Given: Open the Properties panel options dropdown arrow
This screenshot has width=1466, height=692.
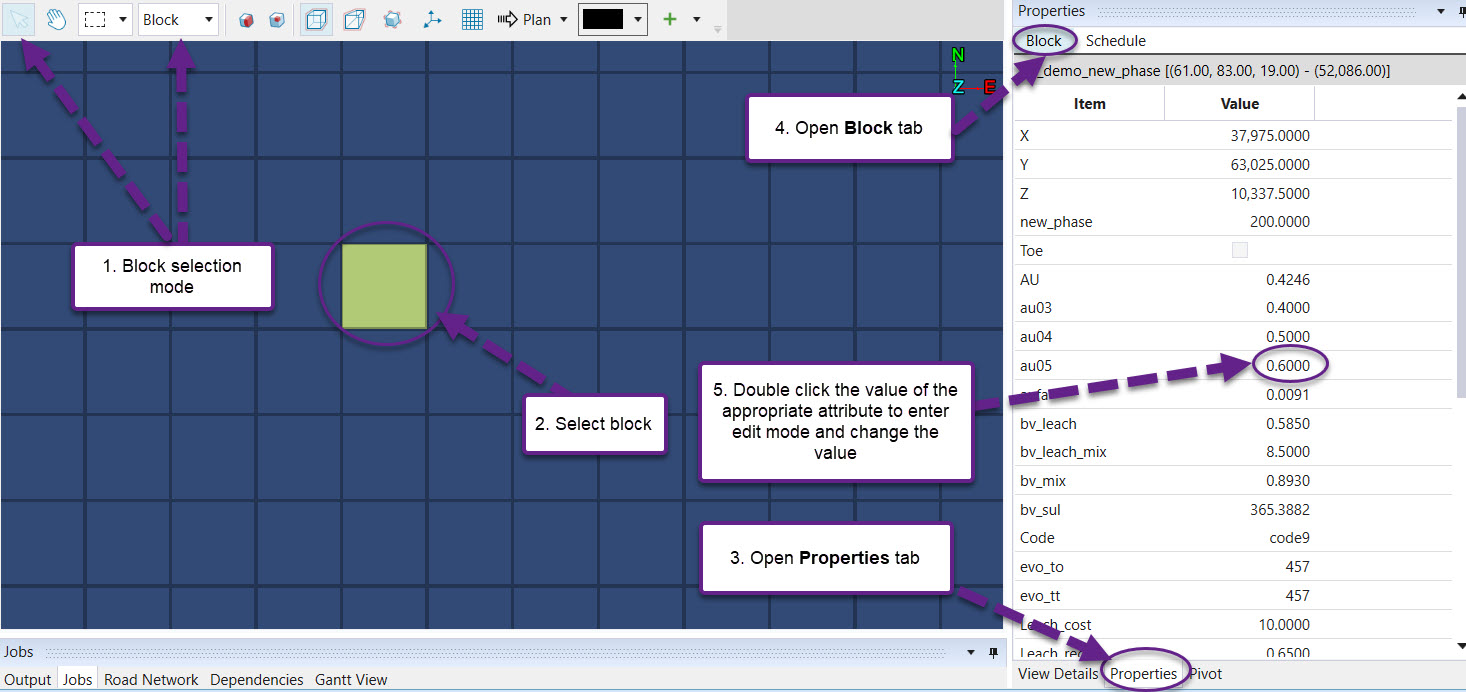Looking at the screenshot, I should [1440, 11].
